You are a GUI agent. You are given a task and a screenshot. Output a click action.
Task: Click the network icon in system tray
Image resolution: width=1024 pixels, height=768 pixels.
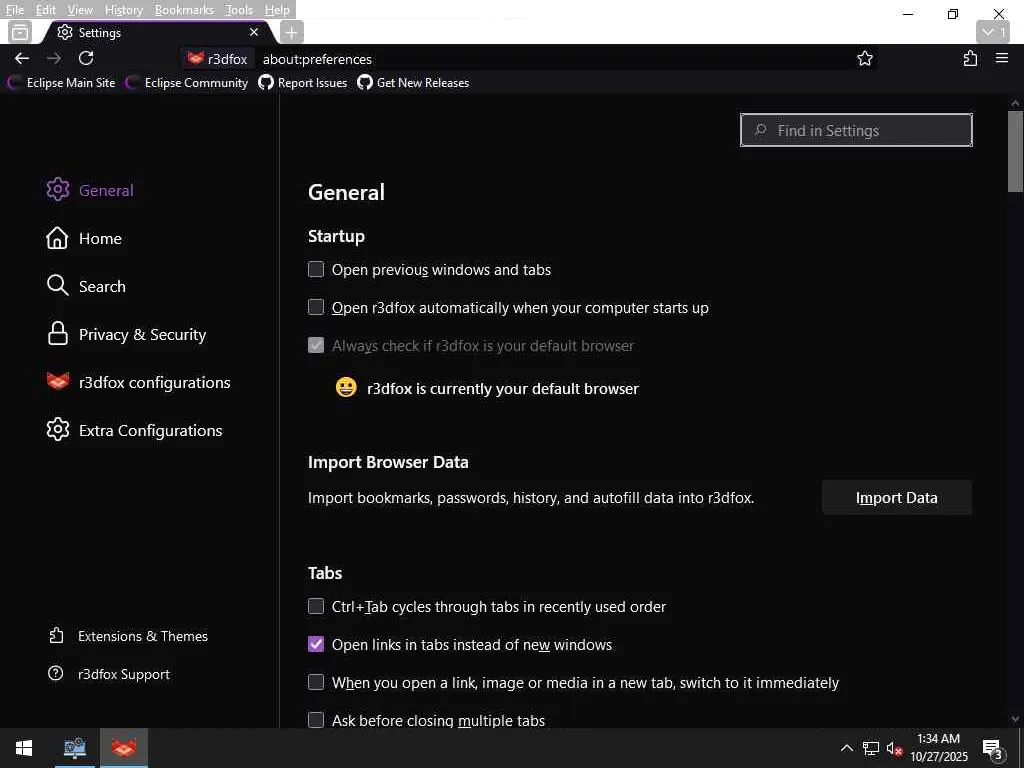click(871, 748)
